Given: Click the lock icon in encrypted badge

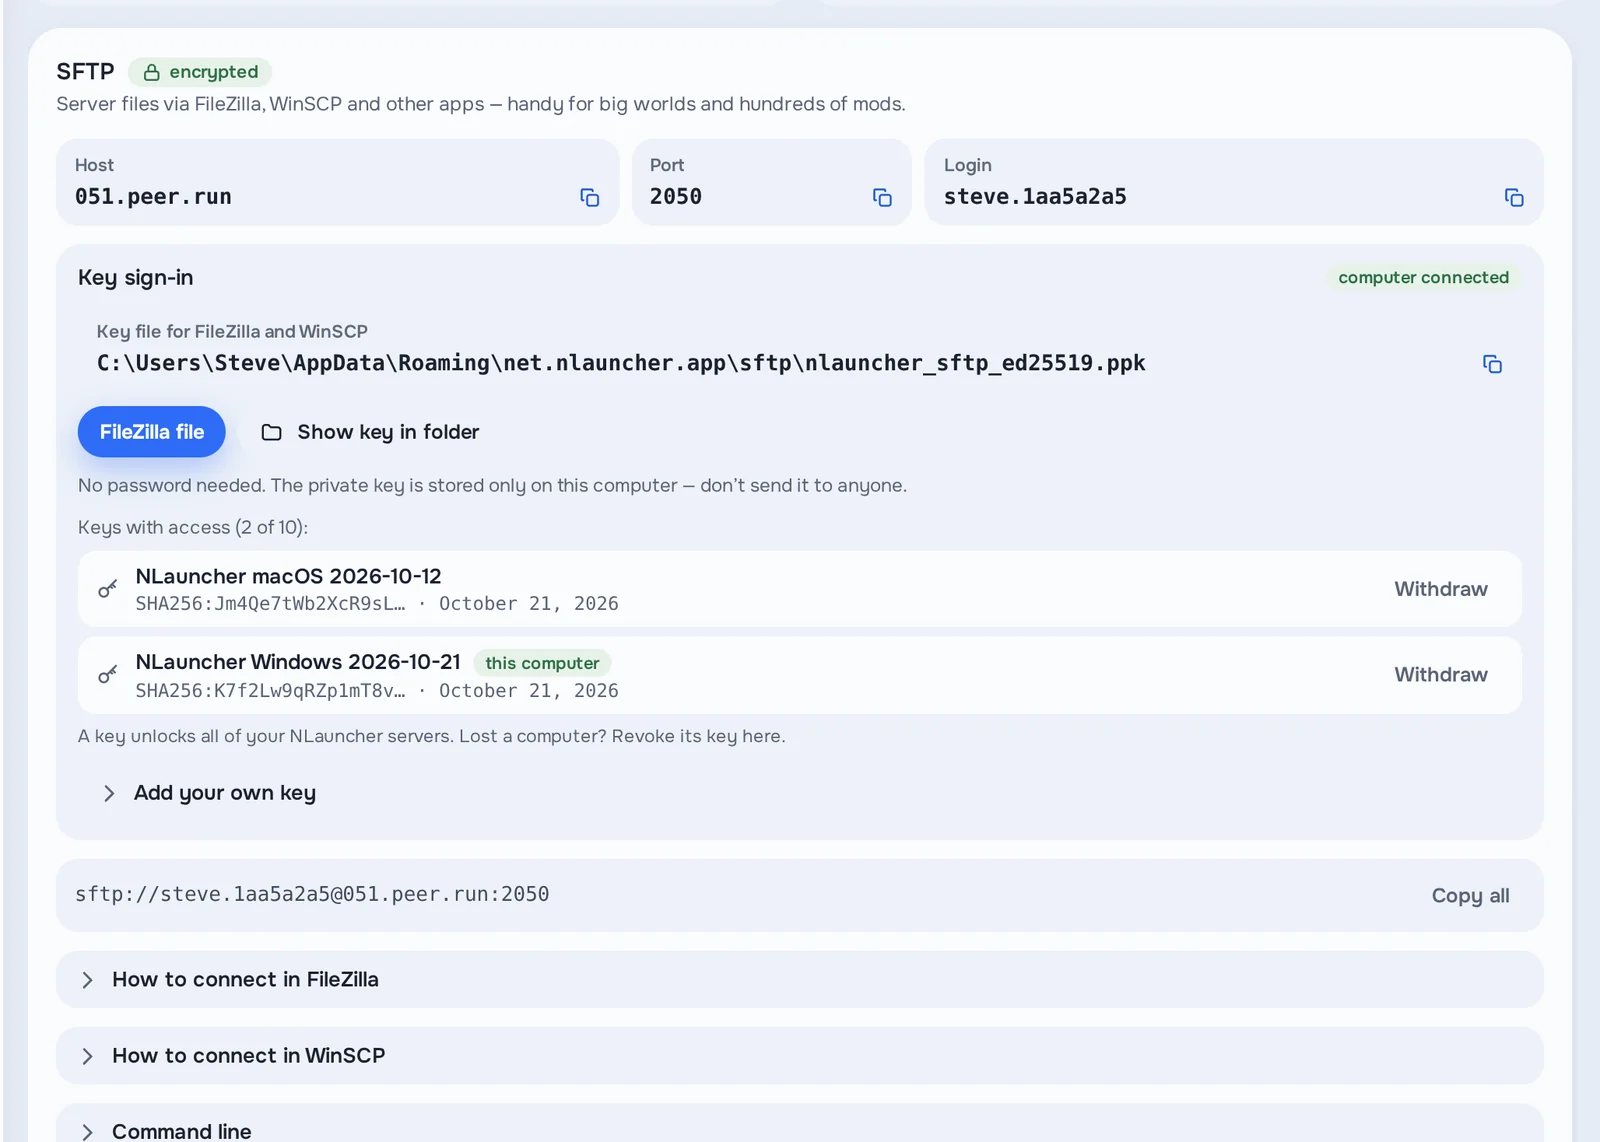Looking at the screenshot, I should coord(152,72).
